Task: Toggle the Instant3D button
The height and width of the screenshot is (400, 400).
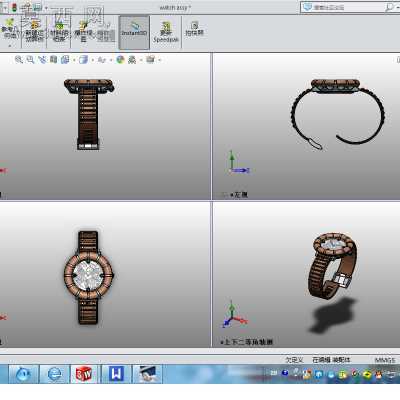Action: pyautogui.click(x=134, y=32)
